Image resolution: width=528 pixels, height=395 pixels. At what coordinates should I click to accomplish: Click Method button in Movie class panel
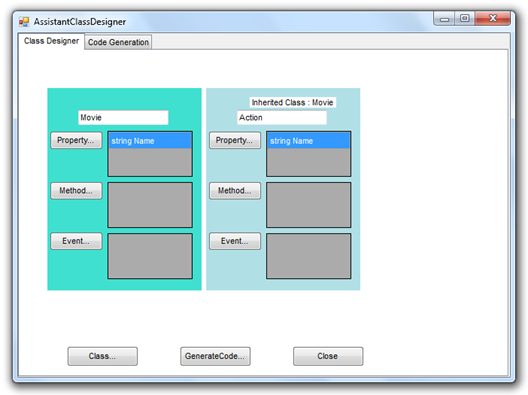[76, 191]
